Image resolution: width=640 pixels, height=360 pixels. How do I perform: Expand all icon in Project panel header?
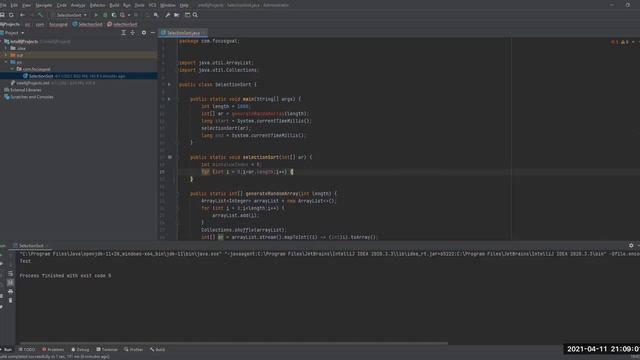coord(123,33)
